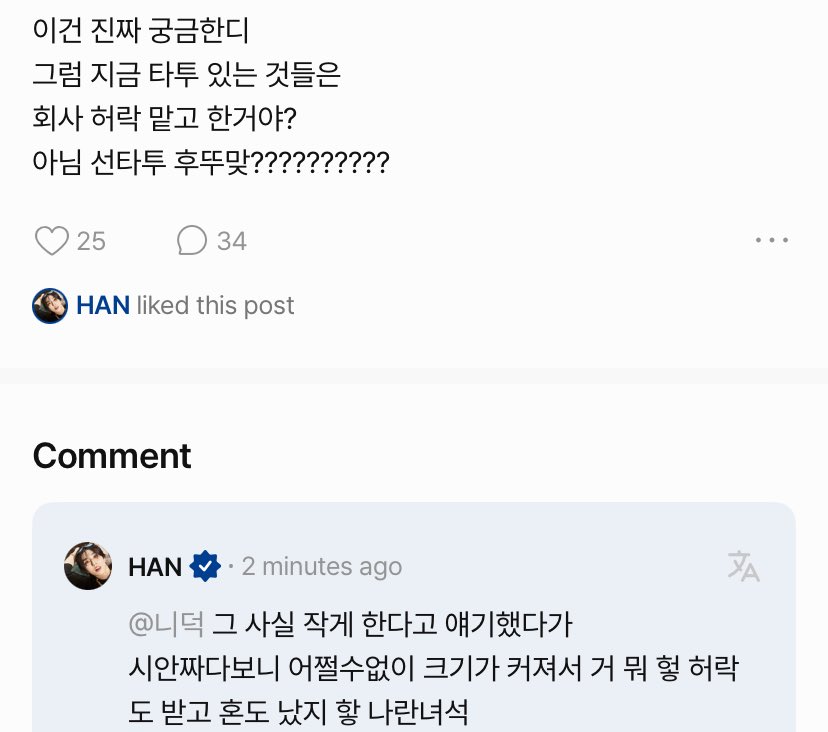Viewport: 828px width, 732px height.
Task: Open HAN's small avatar beside 'liked this post'
Action: pos(50,305)
